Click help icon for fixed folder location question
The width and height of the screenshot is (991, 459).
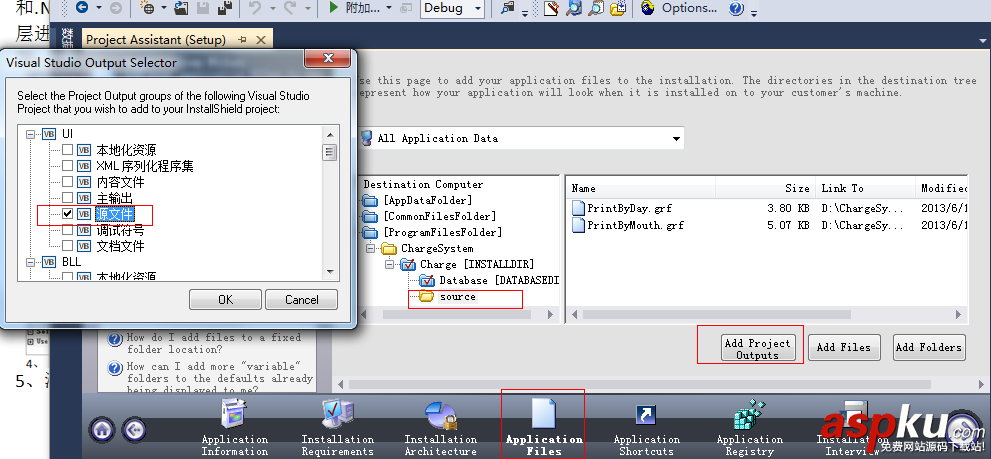coord(115,340)
